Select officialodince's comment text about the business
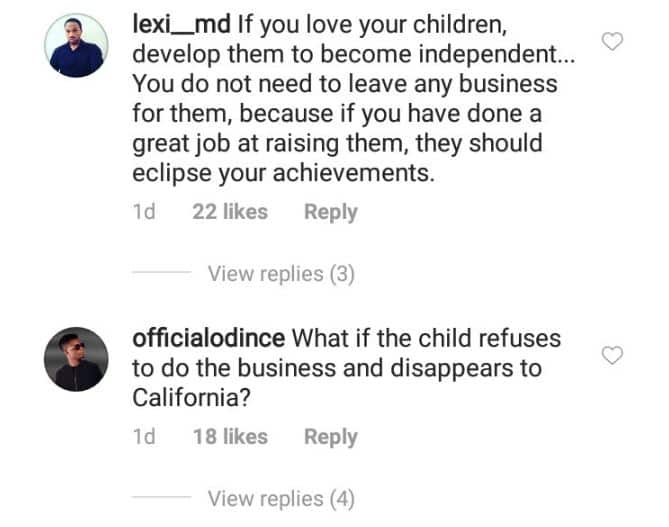 pos(340,368)
